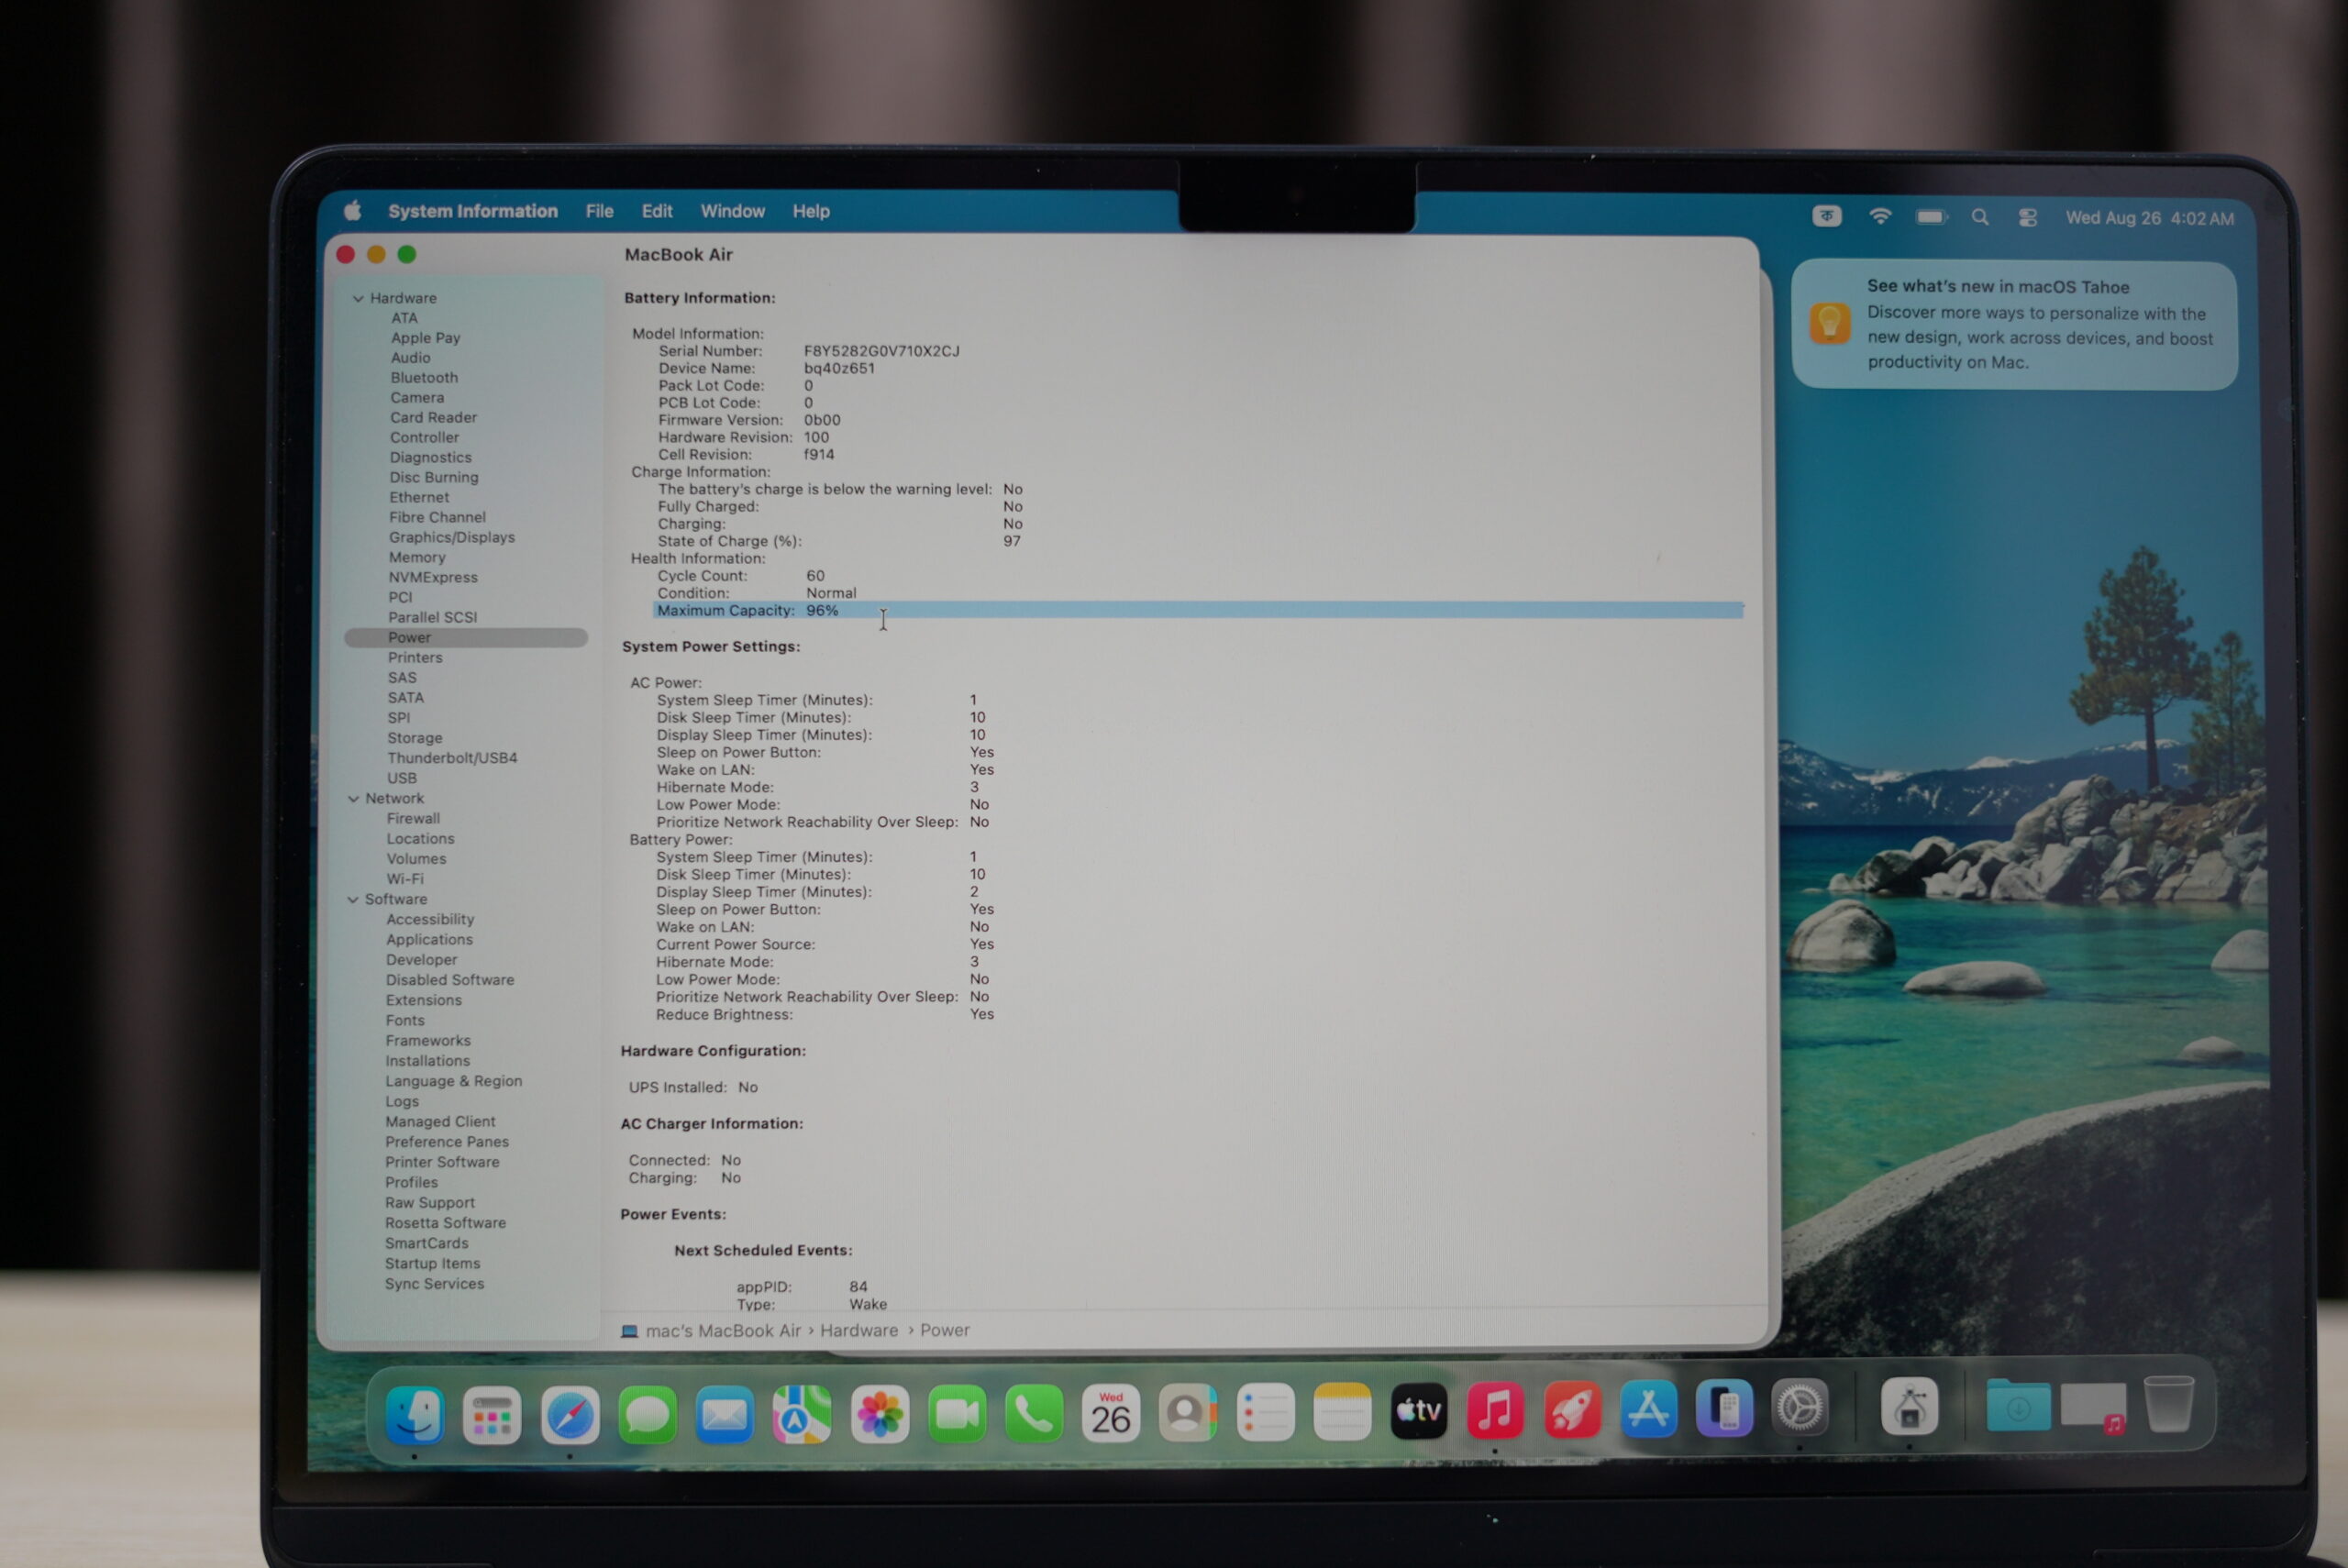The image size is (2348, 1568).
Task: Open Finder from the Dock
Action: [x=415, y=1414]
